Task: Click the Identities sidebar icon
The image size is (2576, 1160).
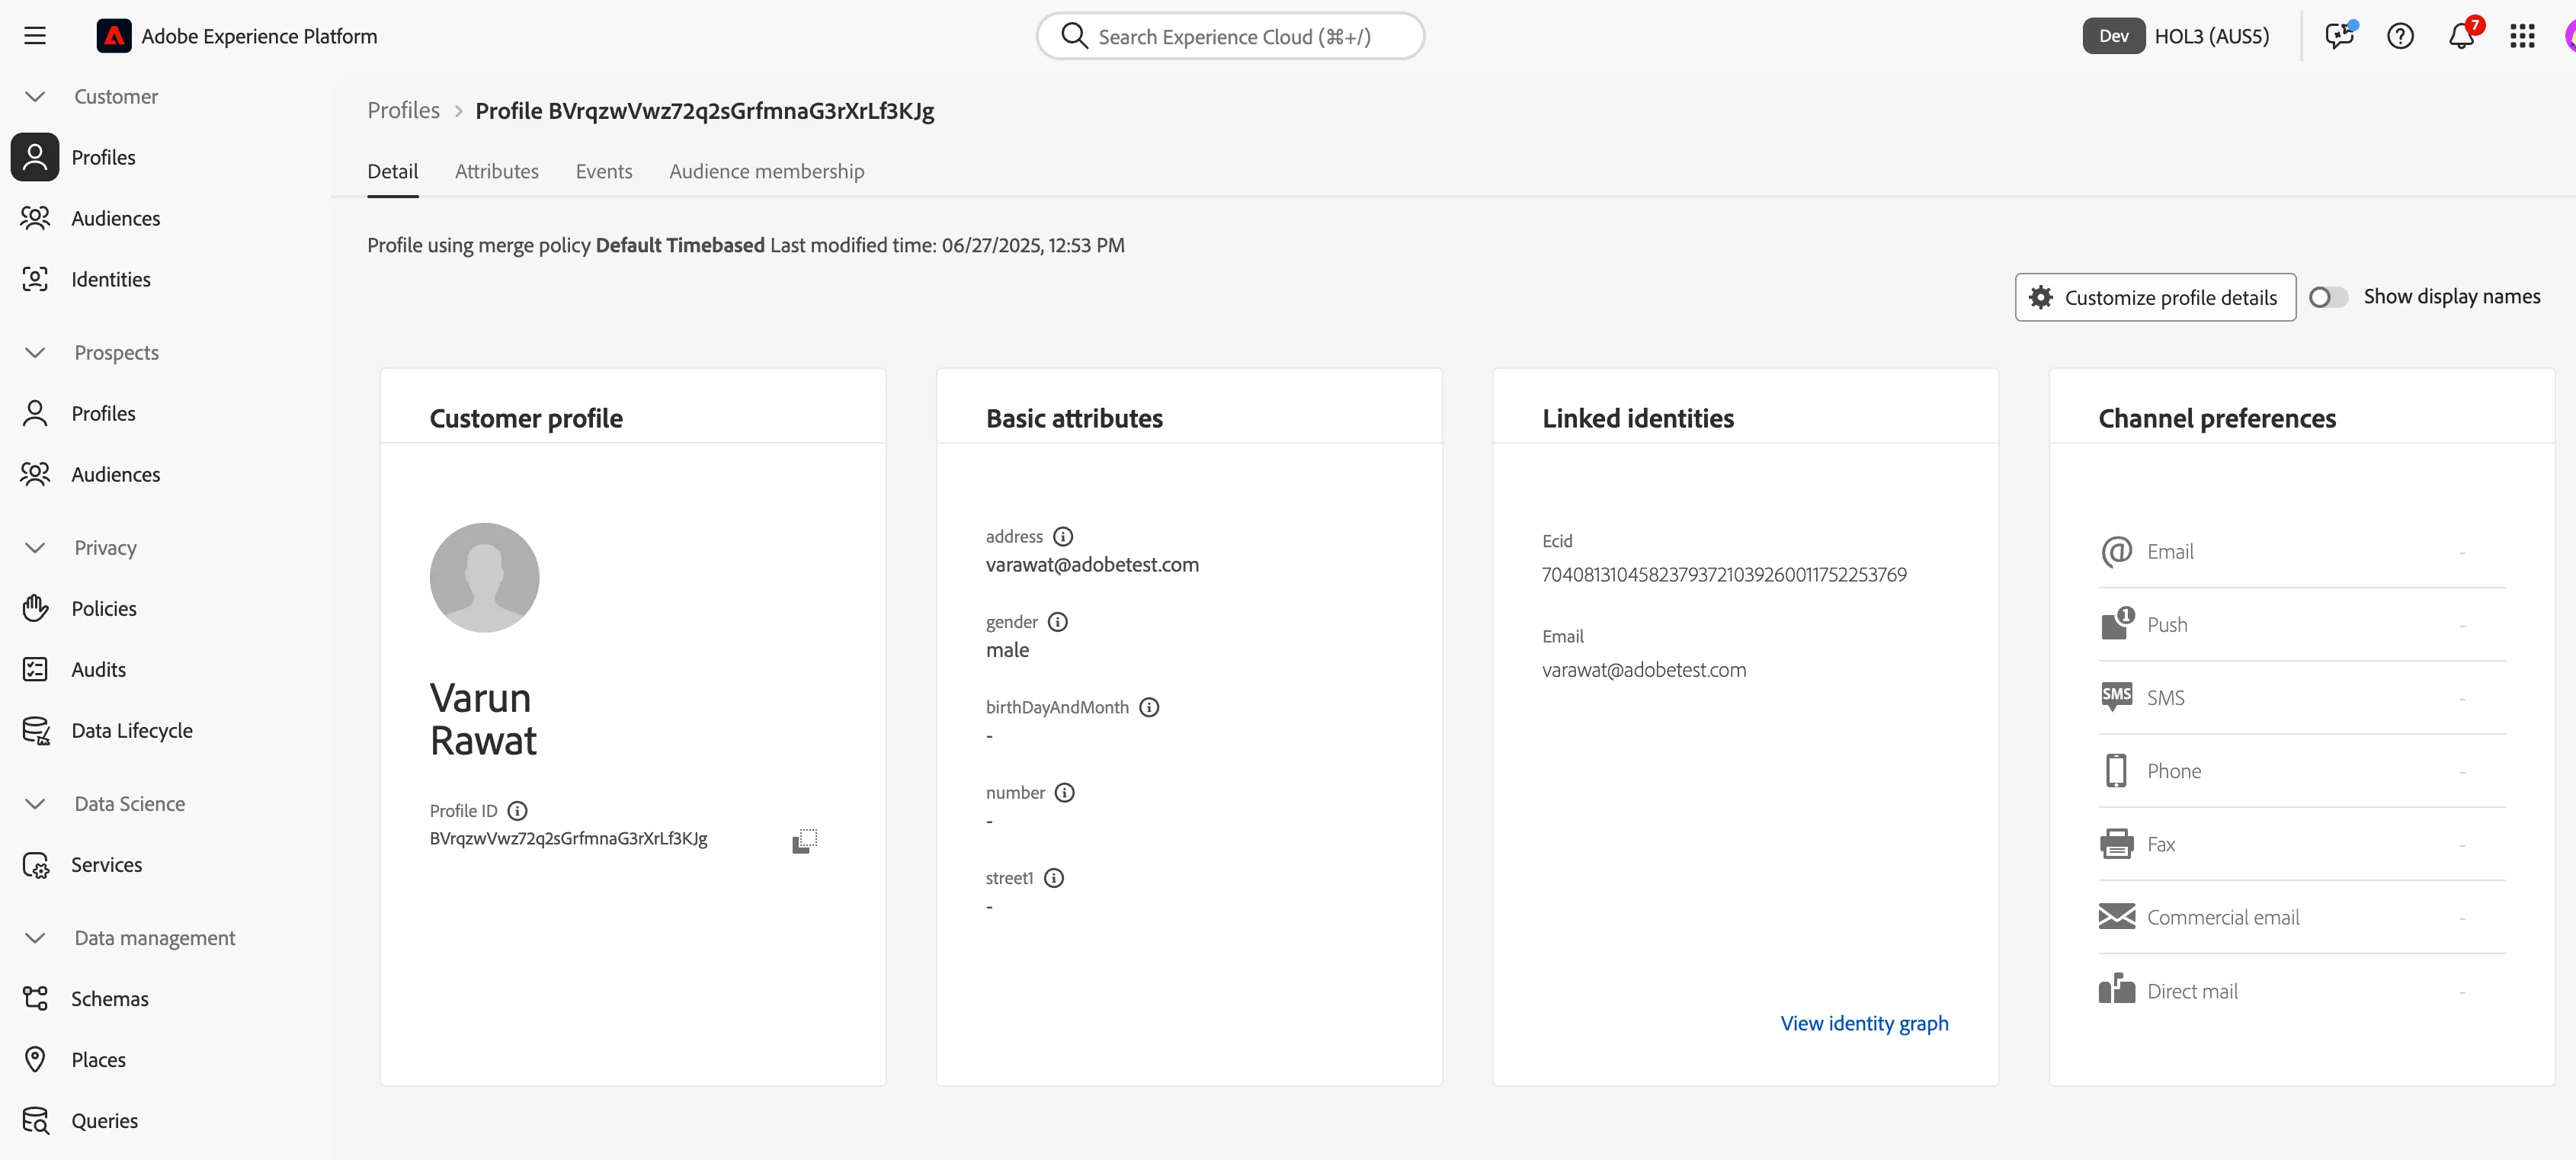Action: click(35, 279)
